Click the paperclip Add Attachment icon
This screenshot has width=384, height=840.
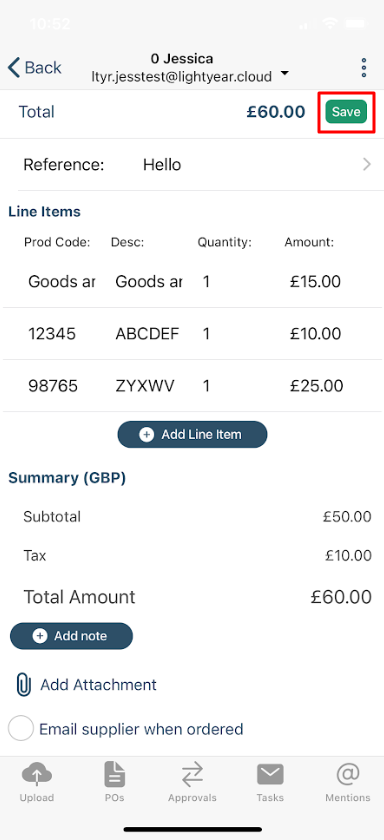click(x=23, y=685)
